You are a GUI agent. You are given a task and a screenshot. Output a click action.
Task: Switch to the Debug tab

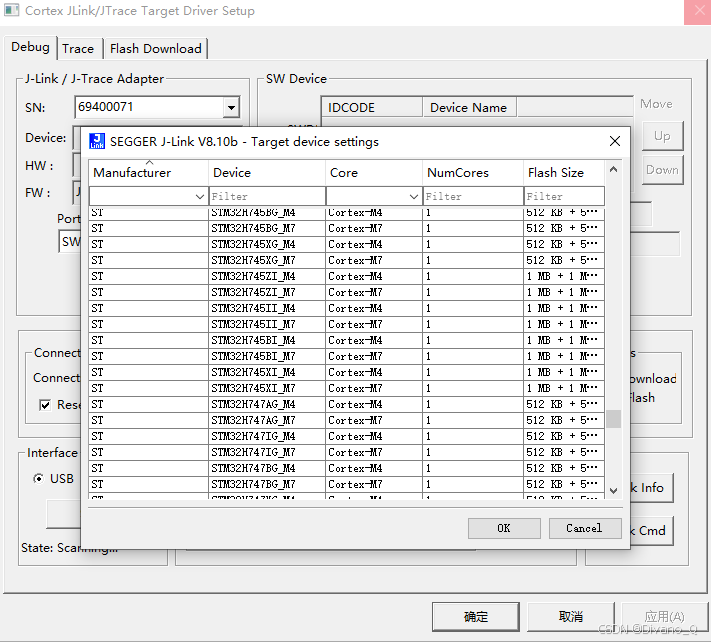[30, 47]
